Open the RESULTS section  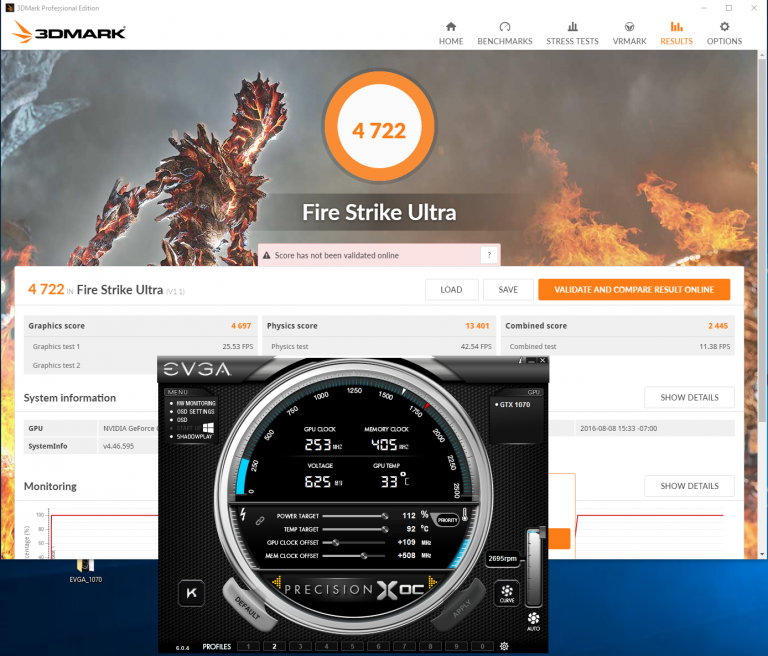pos(676,33)
